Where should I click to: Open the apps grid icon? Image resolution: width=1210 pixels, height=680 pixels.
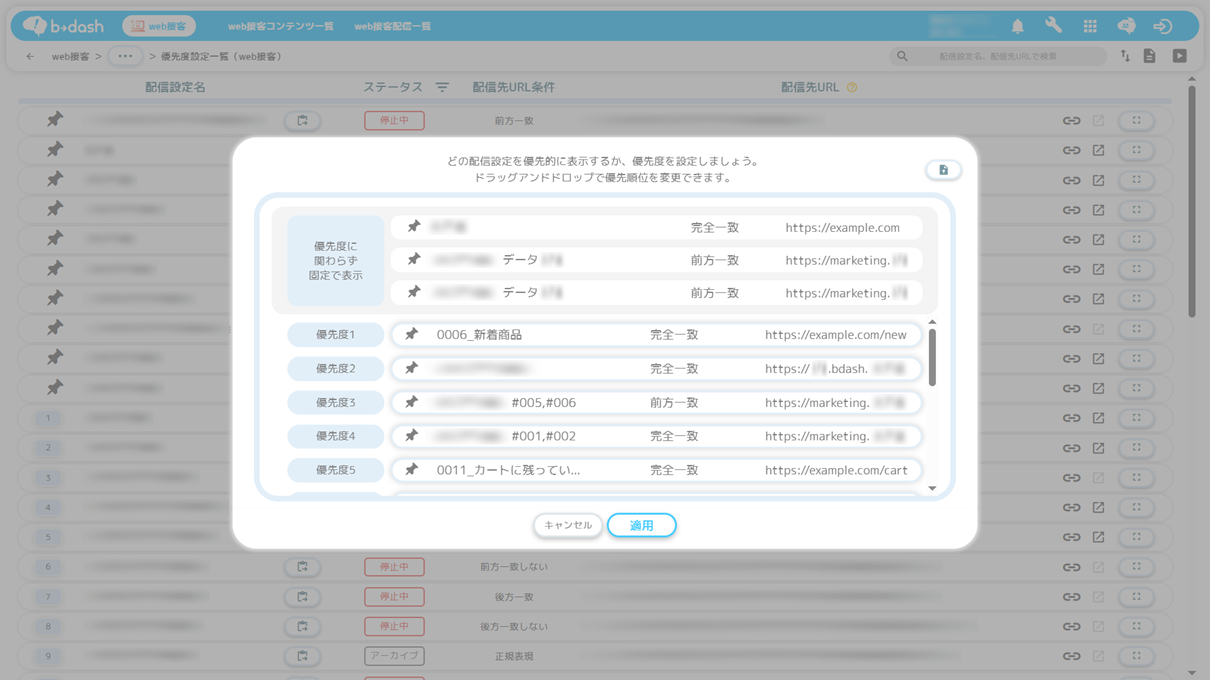click(1090, 26)
